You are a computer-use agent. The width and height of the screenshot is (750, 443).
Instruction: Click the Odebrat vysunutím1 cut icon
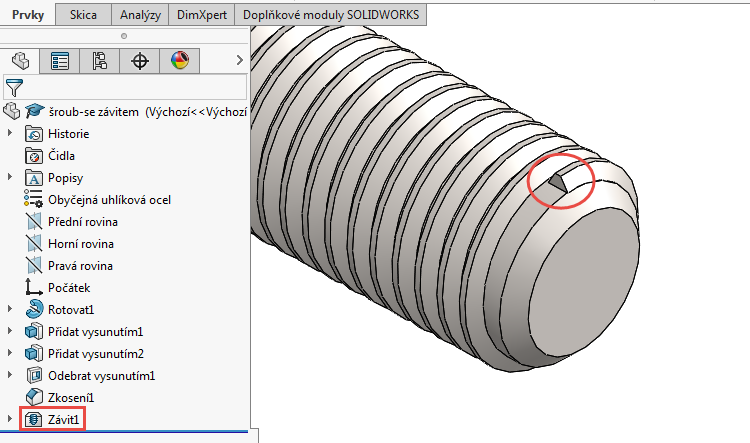coord(33,375)
